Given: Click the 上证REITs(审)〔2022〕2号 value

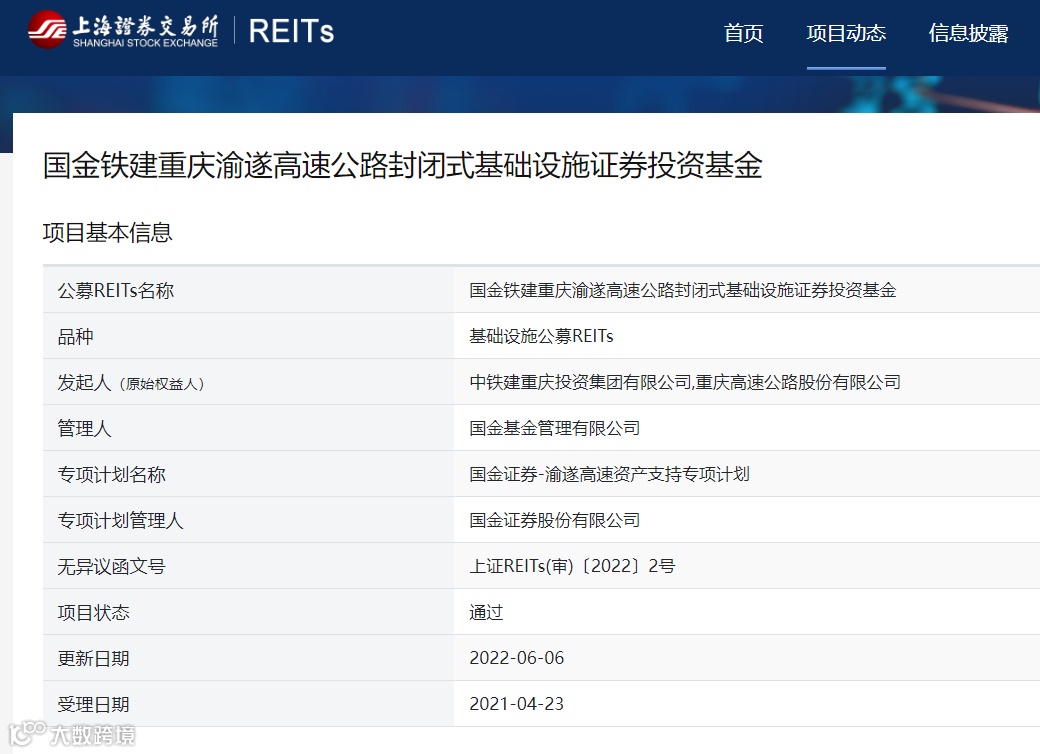Looking at the screenshot, I should coord(572,566).
